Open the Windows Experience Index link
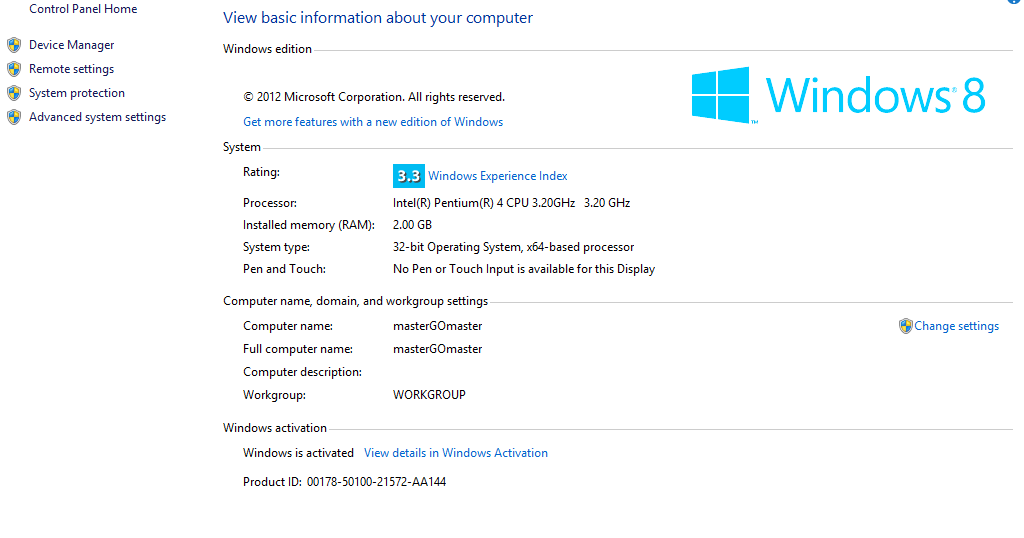This screenshot has width=1024, height=538. click(x=498, y=176)
